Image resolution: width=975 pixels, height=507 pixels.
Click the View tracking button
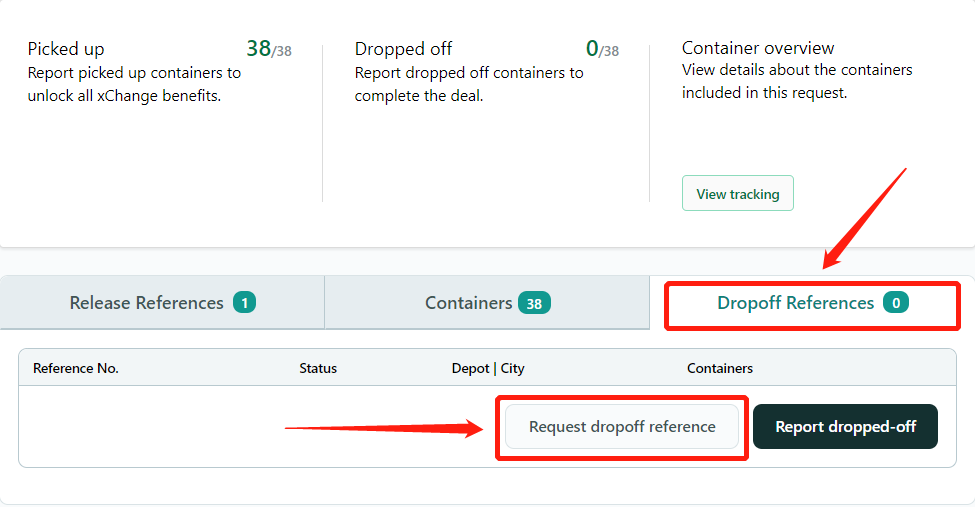[737, 193]
